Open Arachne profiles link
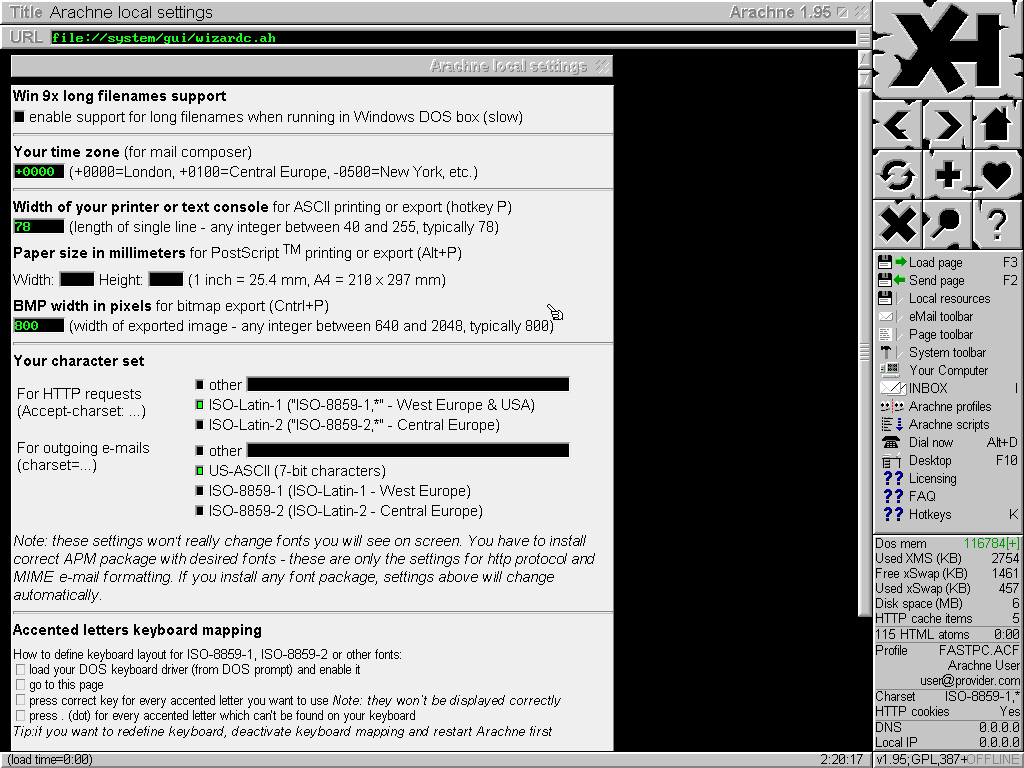 (x=950, y=406)
